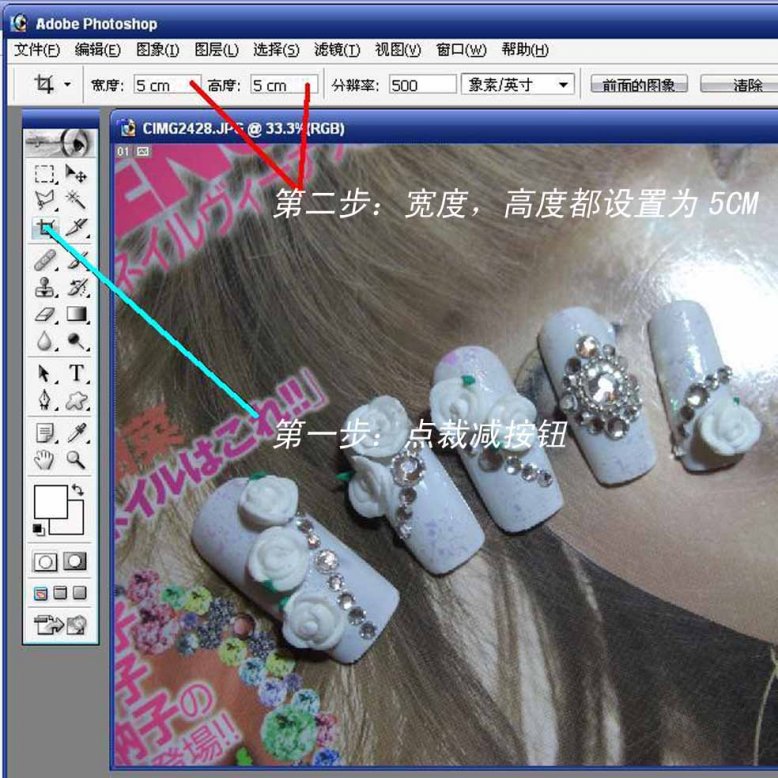Open the 滤镜 (Filter) menu

pyautogui.click(x=336, y=50)
